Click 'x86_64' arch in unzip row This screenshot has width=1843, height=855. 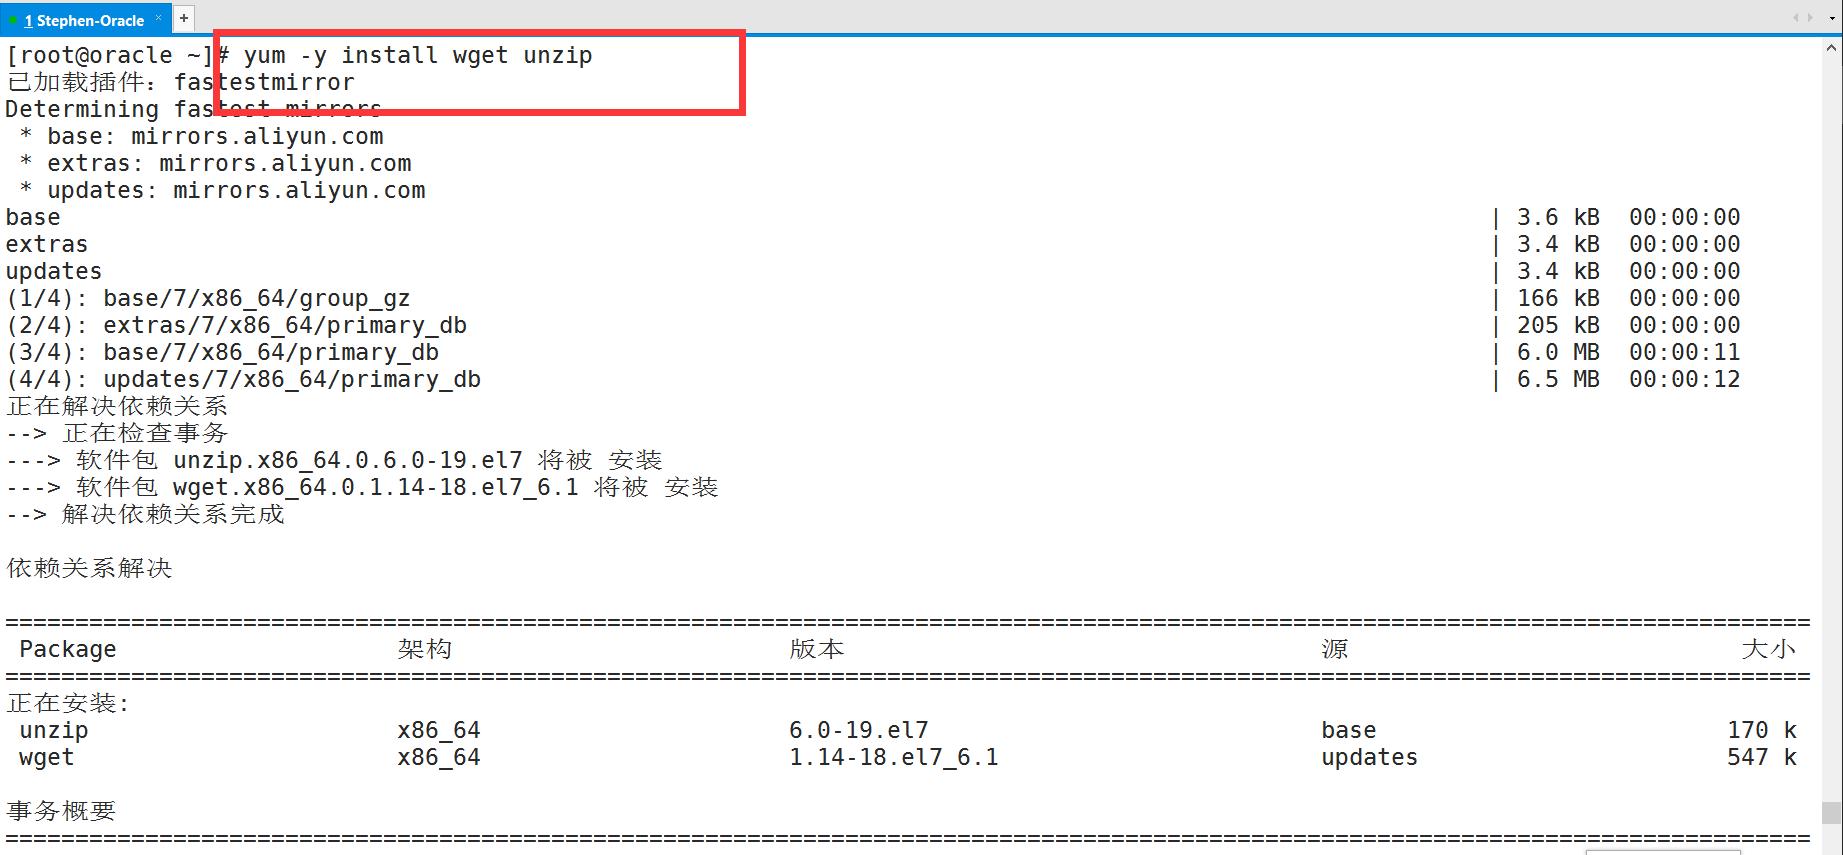439,730
